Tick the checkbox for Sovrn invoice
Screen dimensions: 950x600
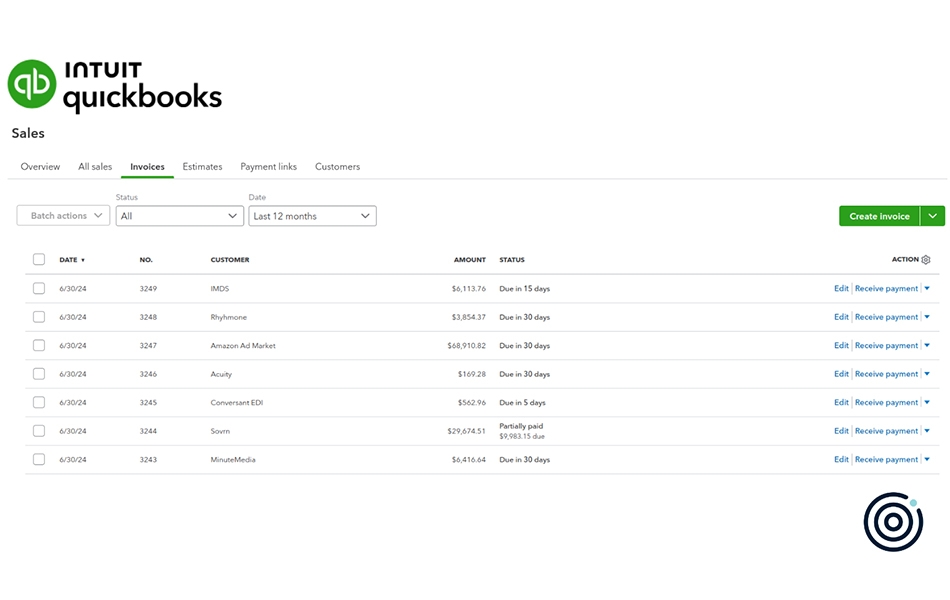[x=39, y=431]
